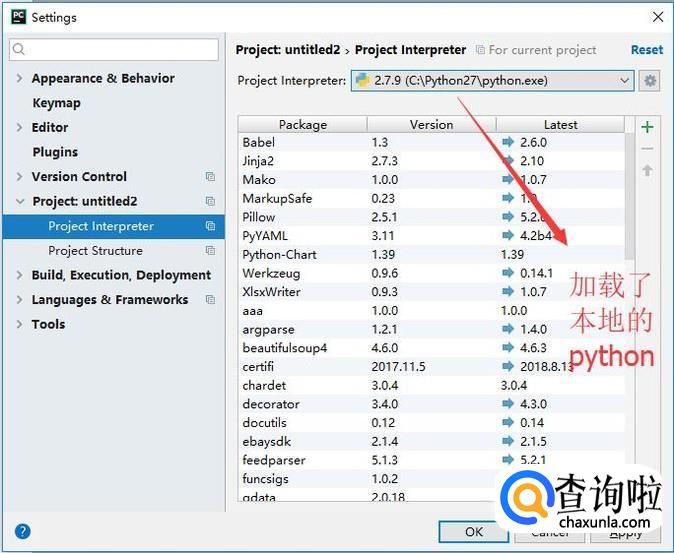Select the MarkupSafe package row
This screenshot has width=674, height=553.
point(431,198)
